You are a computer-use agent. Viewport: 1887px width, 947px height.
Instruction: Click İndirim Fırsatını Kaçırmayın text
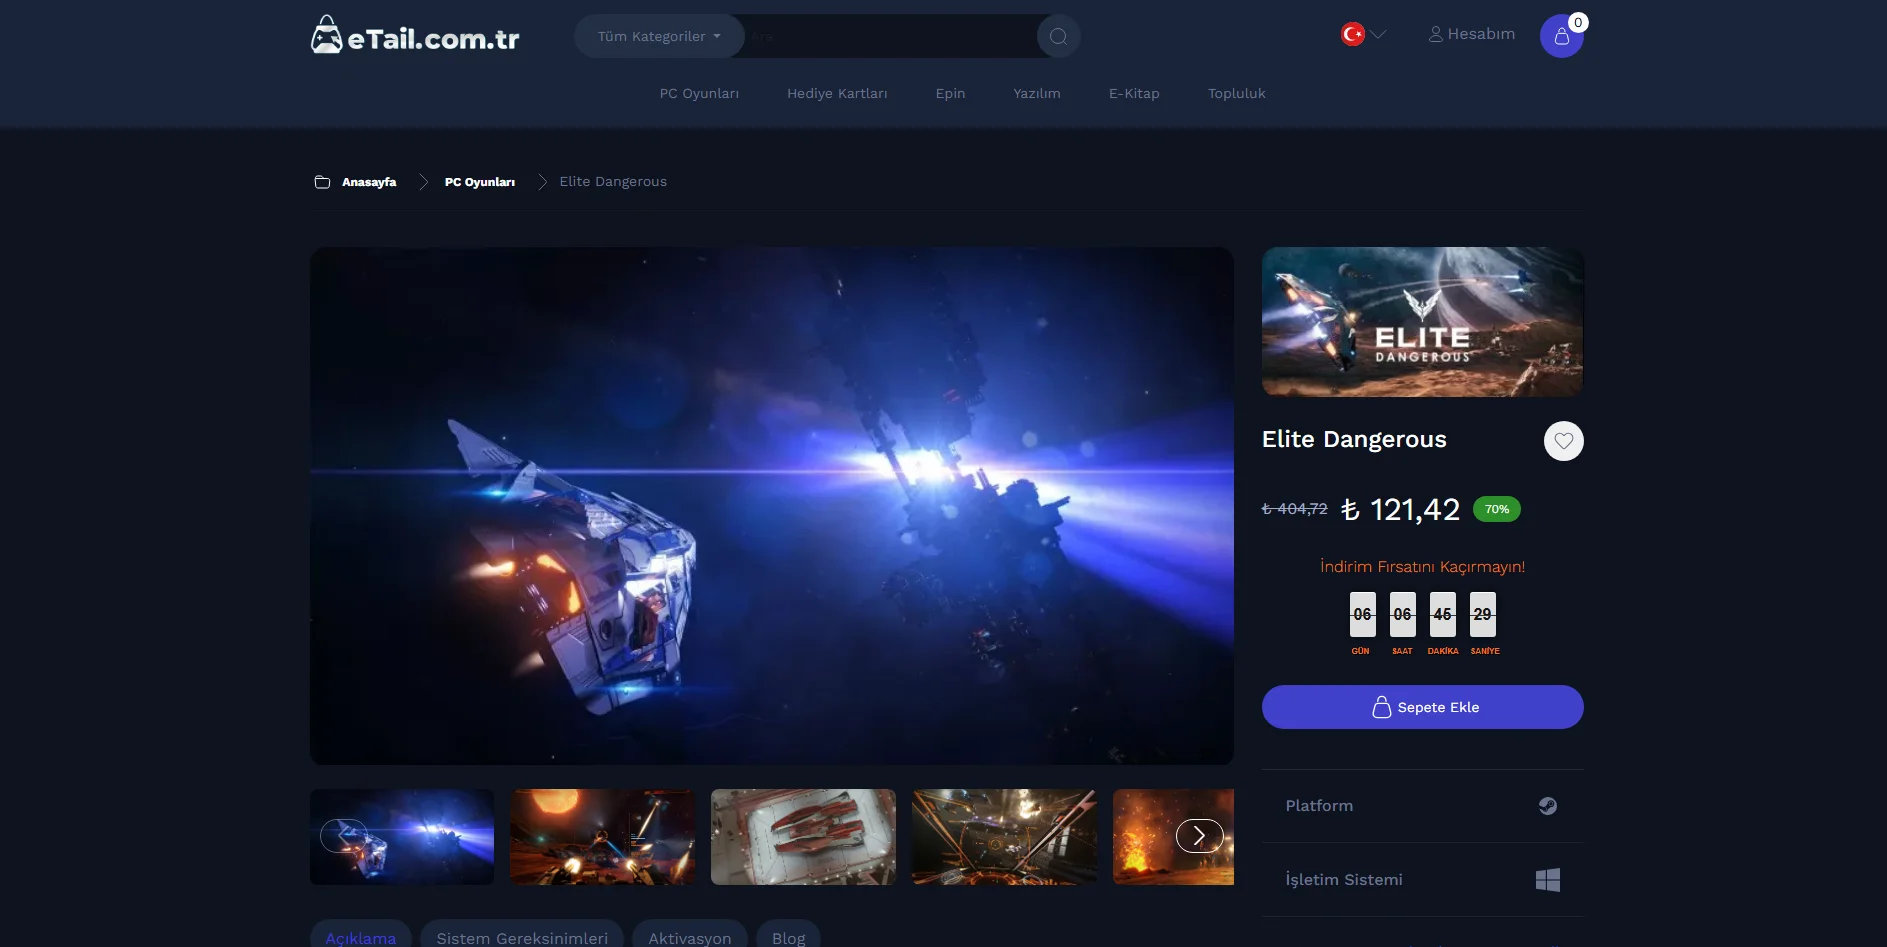click(1423, 567)
